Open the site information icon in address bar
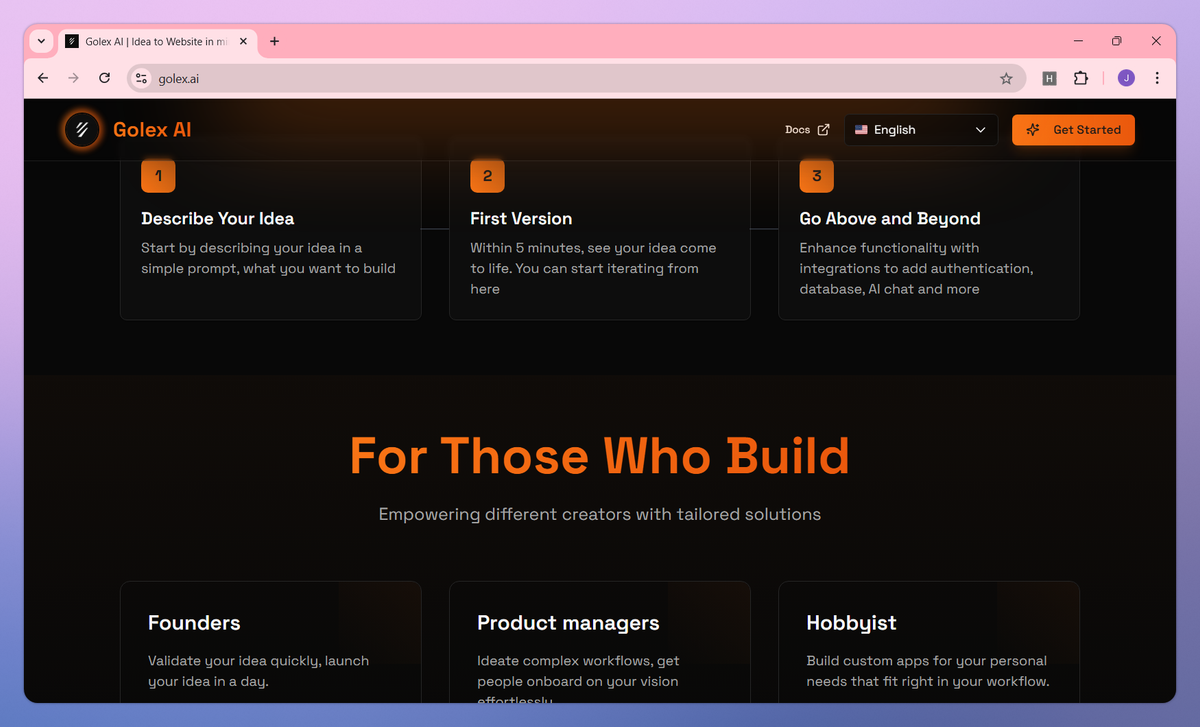The height and width of the screenshot is (727, 1200). 142,78
